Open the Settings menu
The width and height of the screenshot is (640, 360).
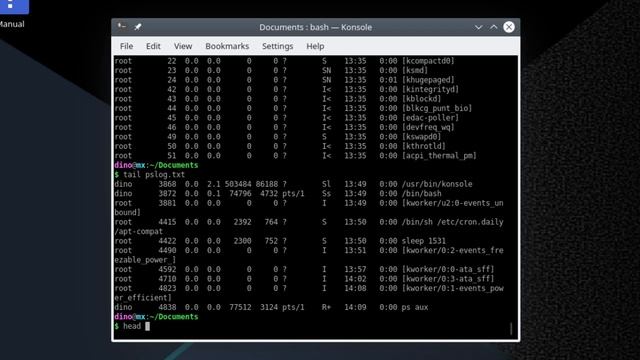click(278, 46)
